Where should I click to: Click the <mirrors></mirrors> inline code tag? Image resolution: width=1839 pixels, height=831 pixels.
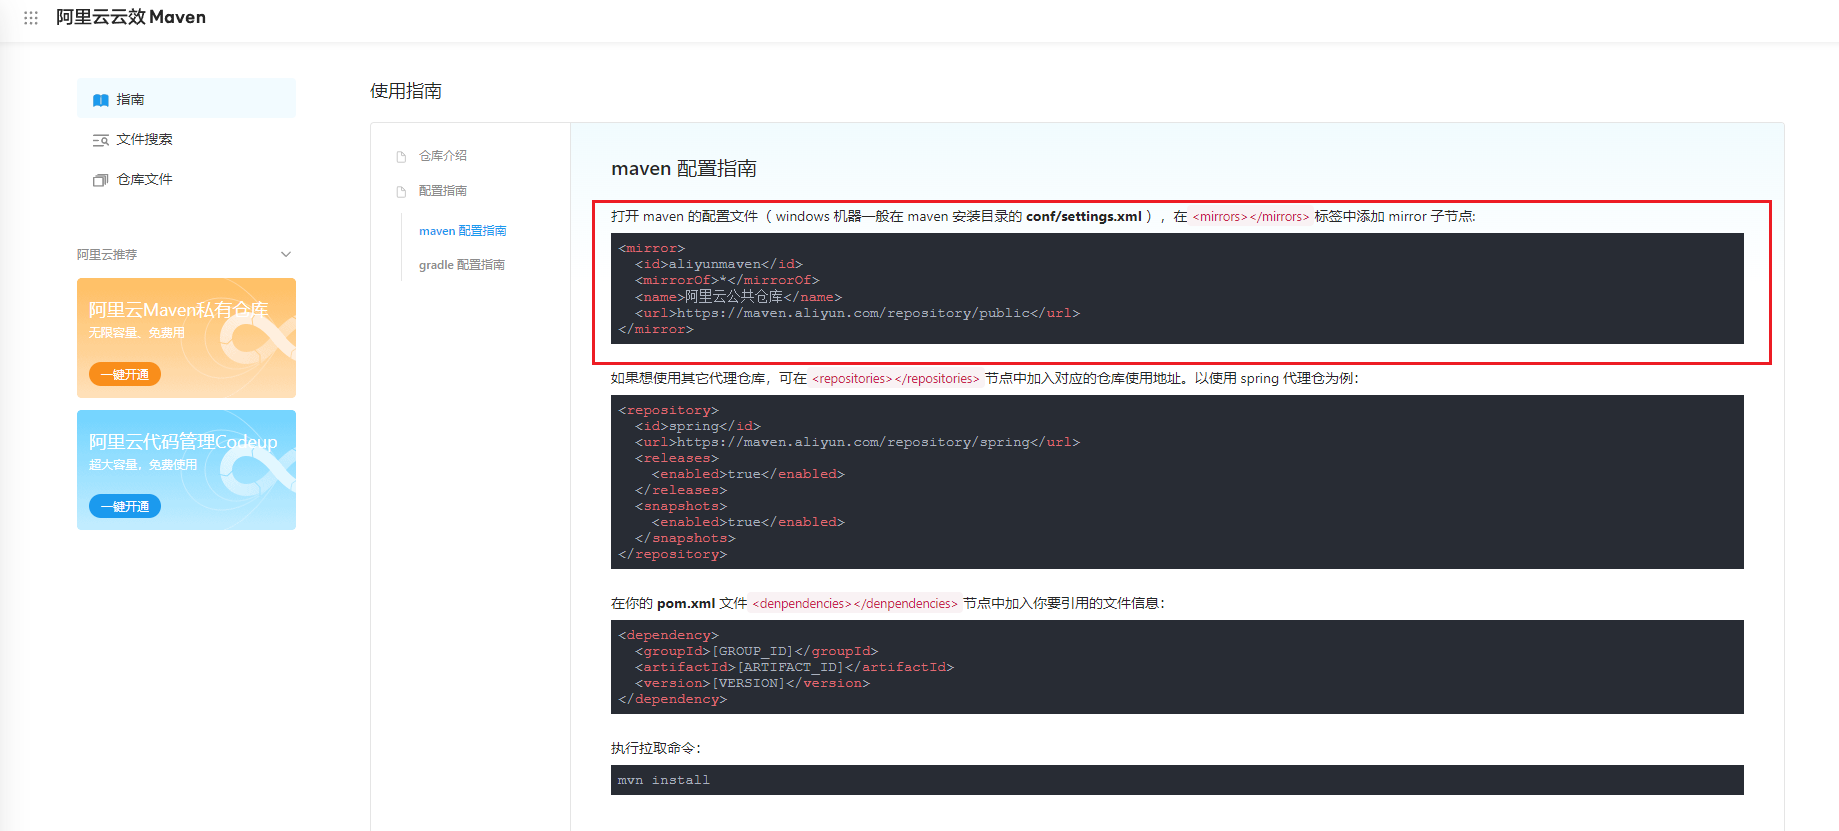1251,216
